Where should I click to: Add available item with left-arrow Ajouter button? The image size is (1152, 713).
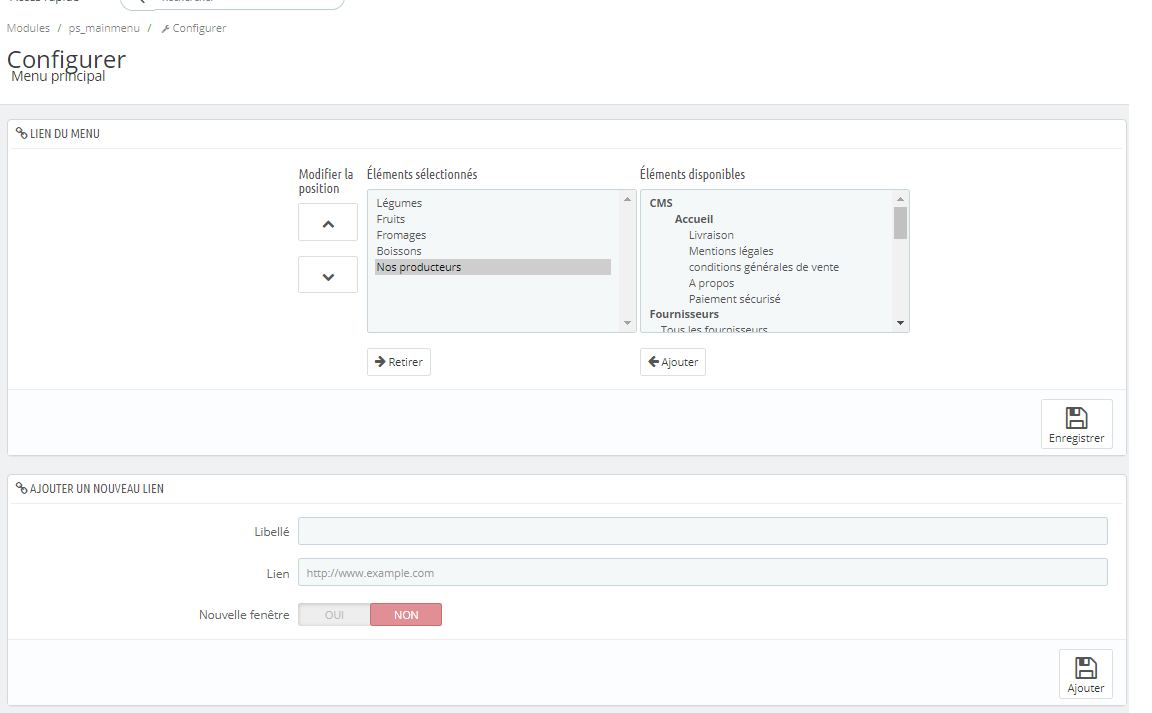point(672,362)
